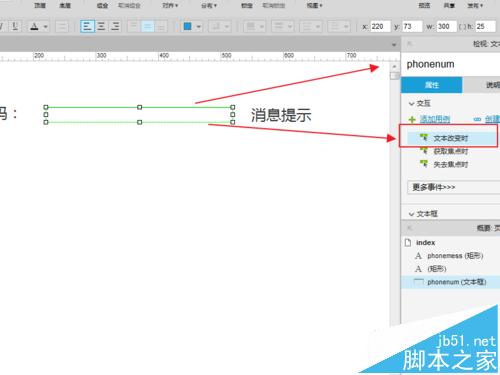The image size is (500, 375).
Task: Set vertical alignment to middle
Action: 148,26
